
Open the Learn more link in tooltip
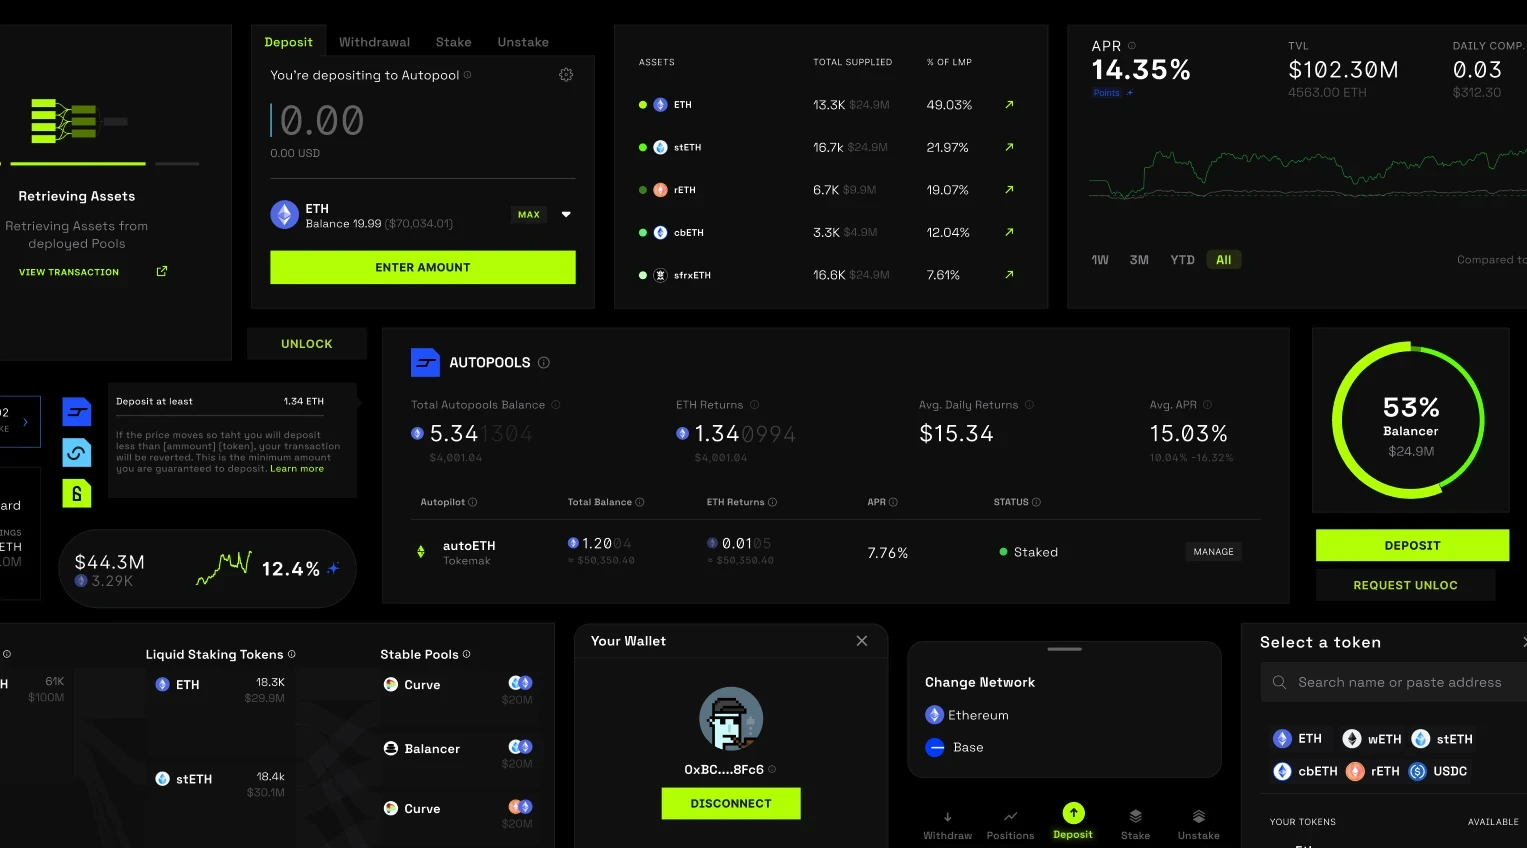[297, 469]
